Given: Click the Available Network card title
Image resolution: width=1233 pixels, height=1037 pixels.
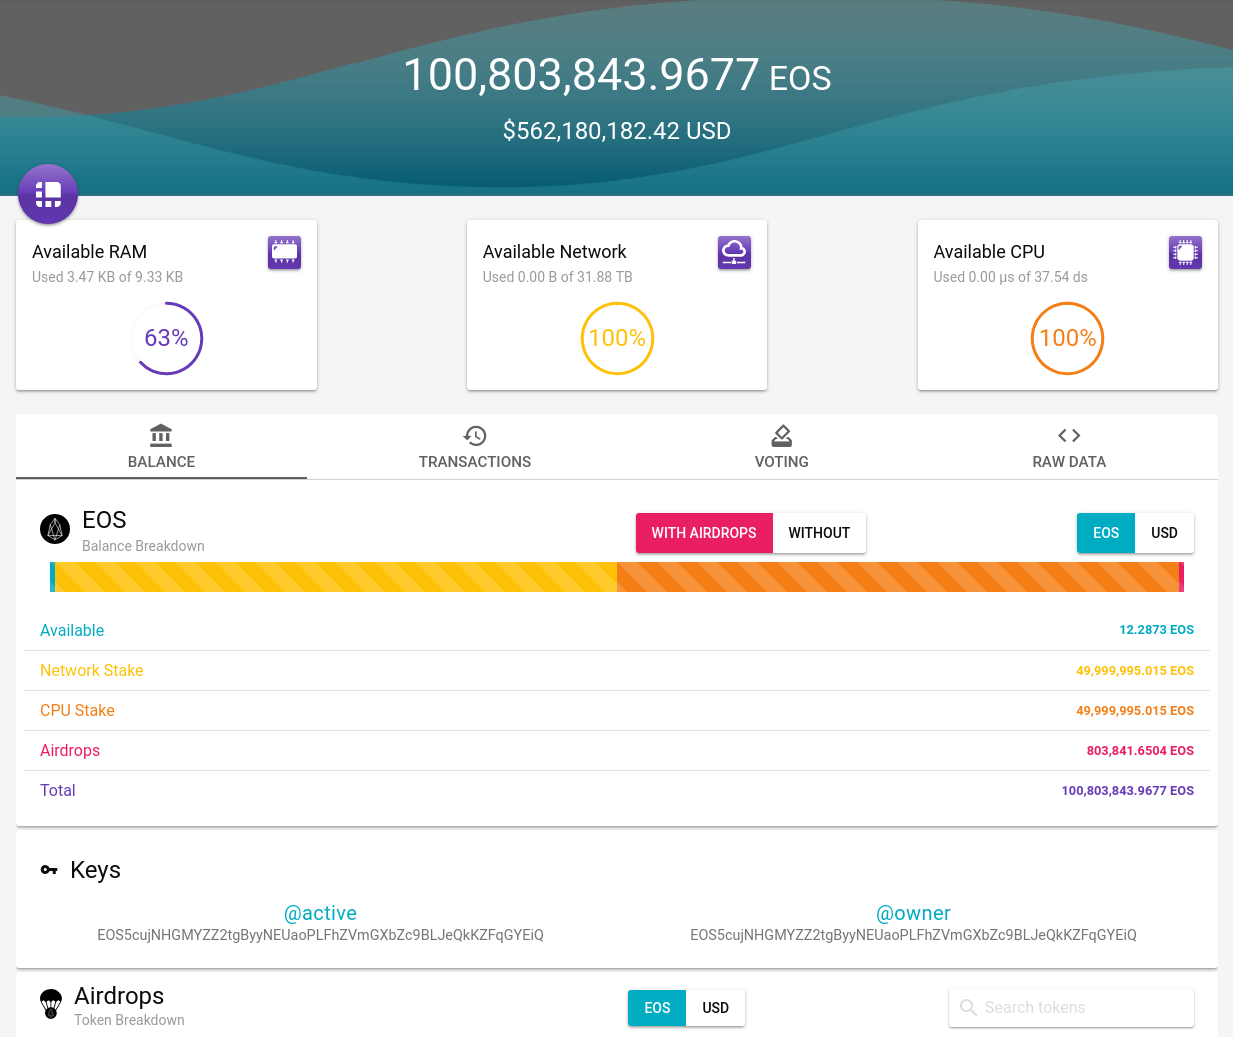Looking at the screenshot, I should (x=555, y=252).
